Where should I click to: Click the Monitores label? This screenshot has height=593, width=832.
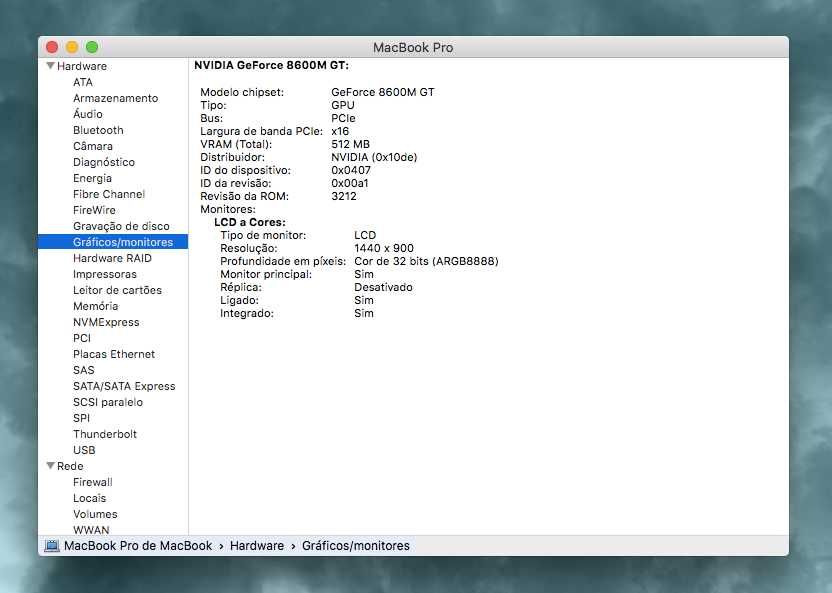tap(228, 209)
